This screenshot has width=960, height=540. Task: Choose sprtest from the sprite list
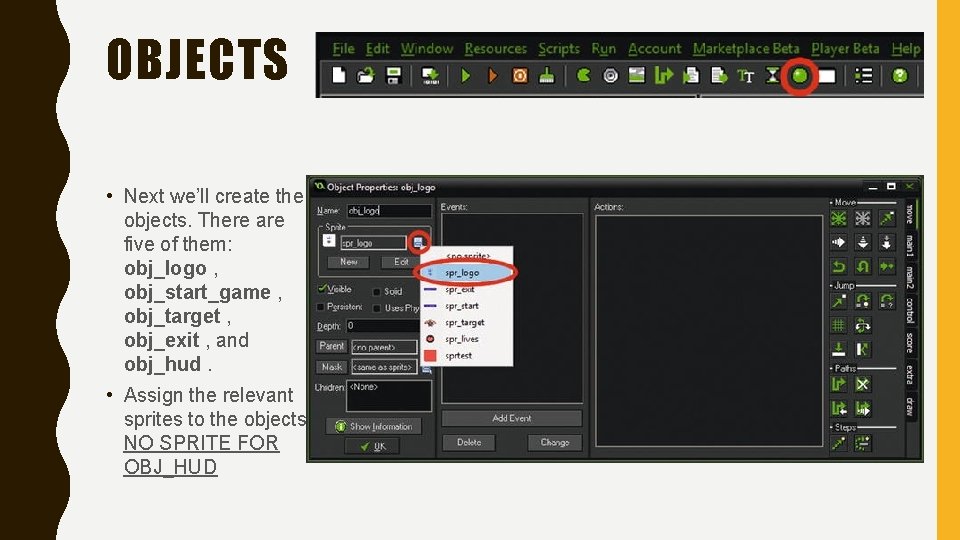[x=467, y=355]
